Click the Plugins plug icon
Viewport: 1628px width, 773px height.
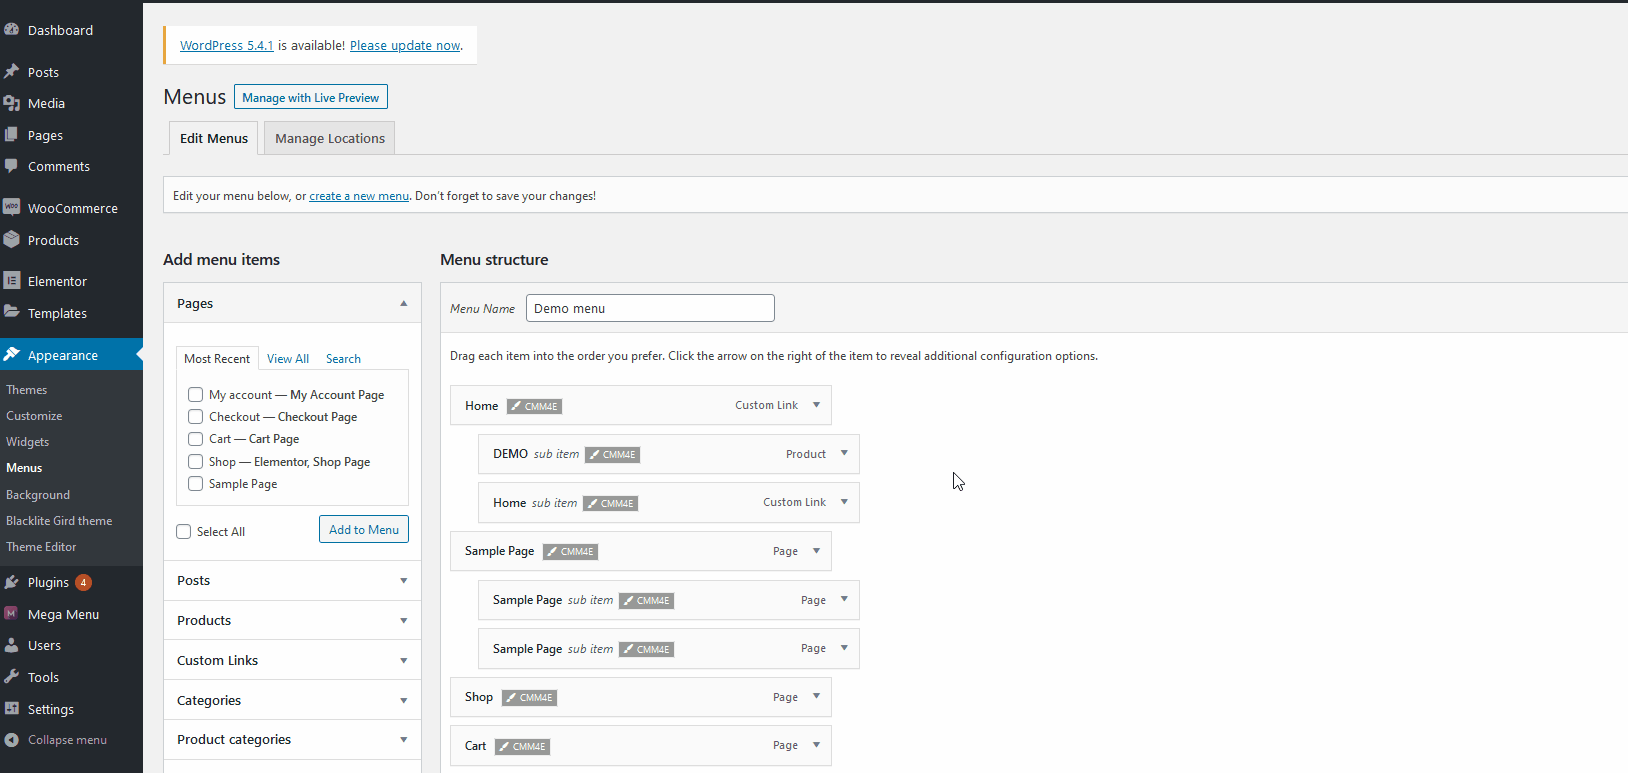pos(12,582)
